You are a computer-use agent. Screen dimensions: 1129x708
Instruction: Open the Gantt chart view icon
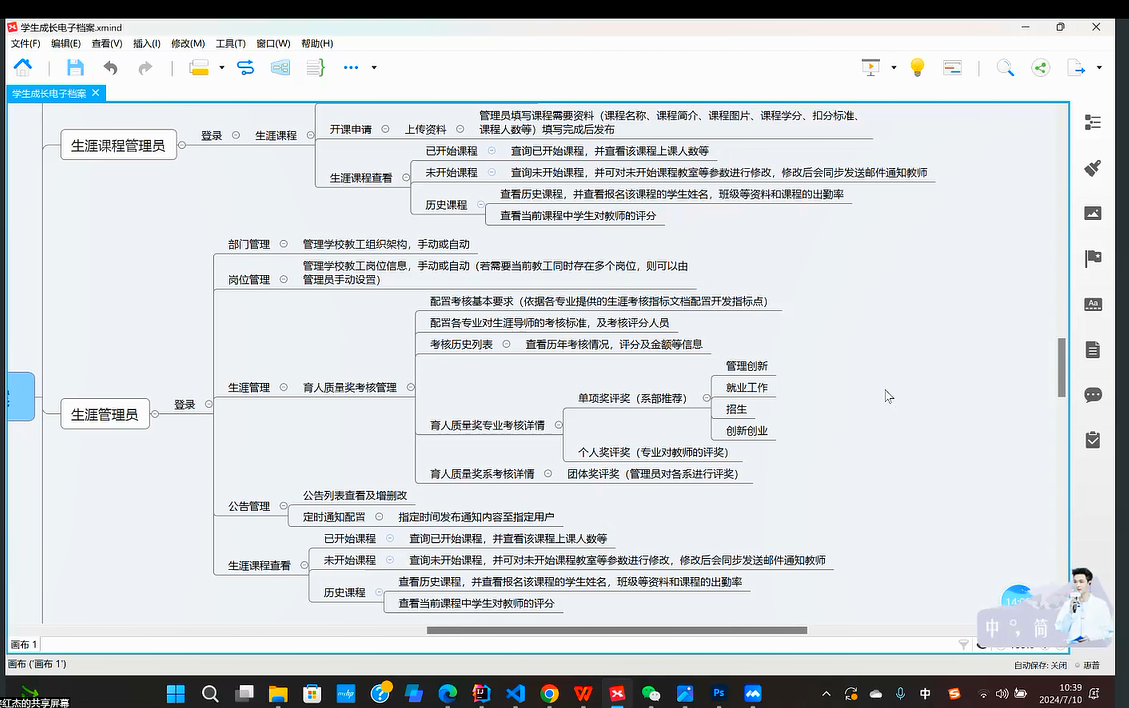[x=953, y=68]
